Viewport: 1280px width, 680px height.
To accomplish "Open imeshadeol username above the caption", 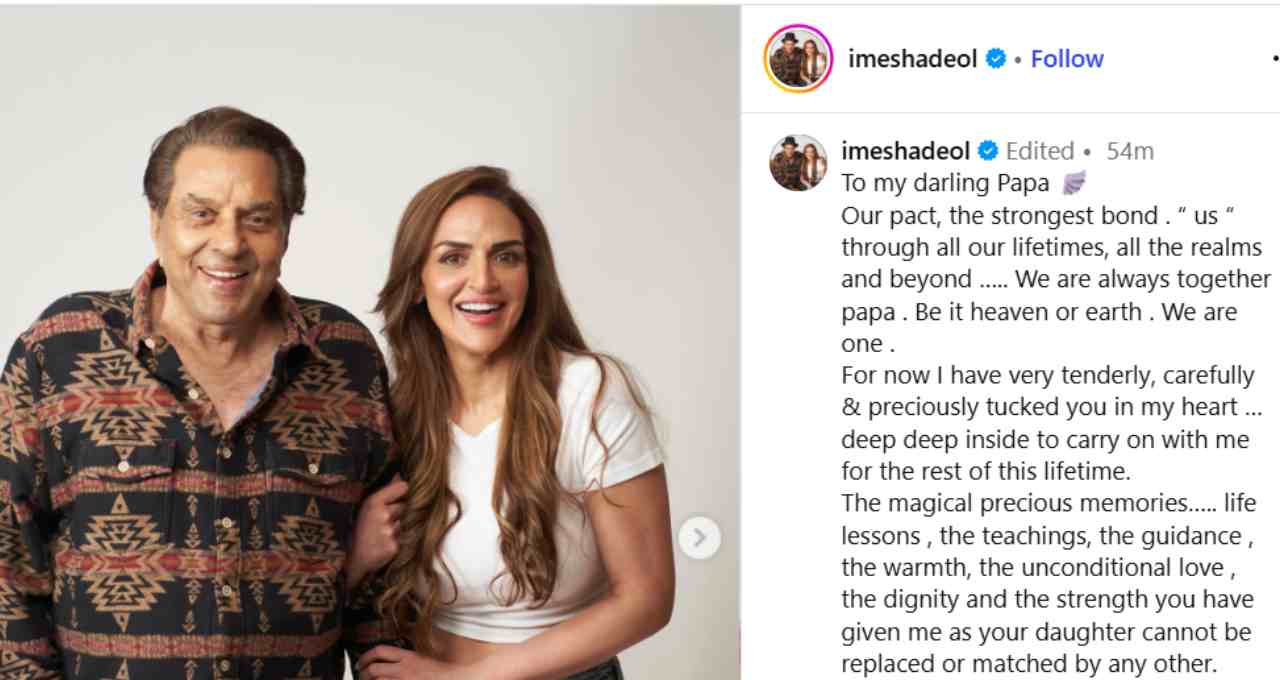I will click(x=906, y=151).
